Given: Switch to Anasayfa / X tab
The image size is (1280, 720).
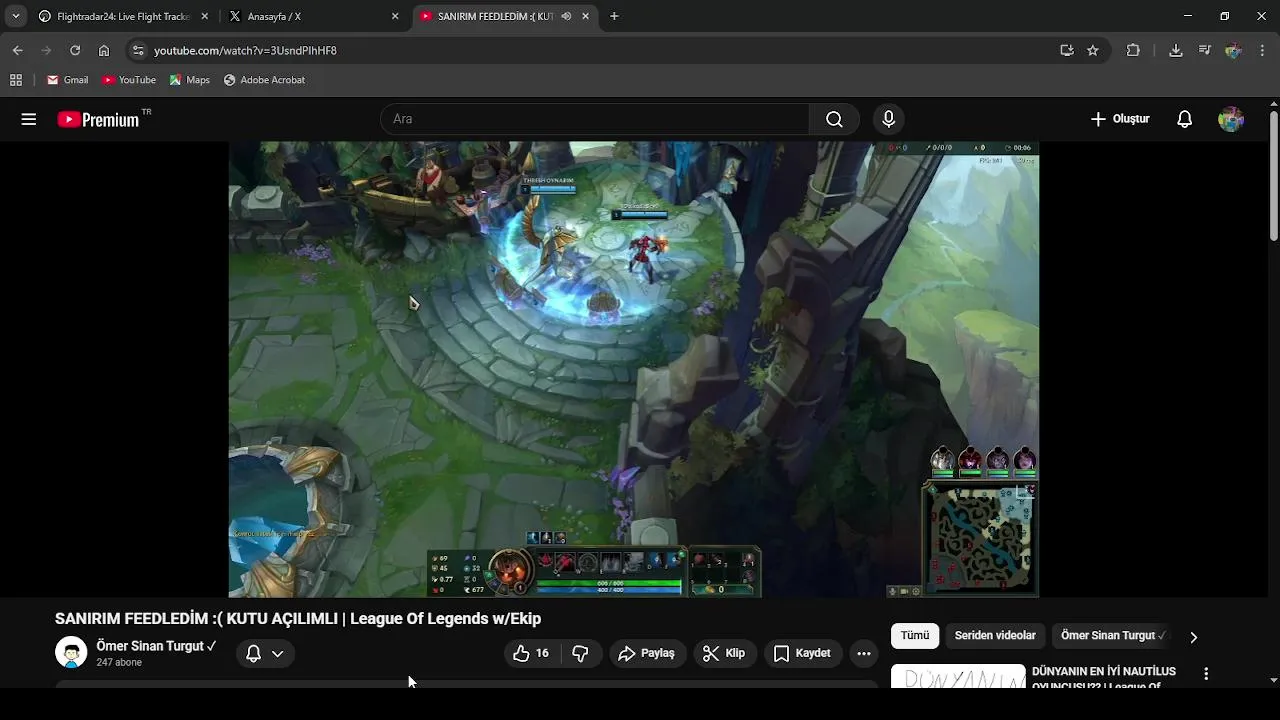Looking at the screenshot, I should pyautogui.click(x=312, y=16).
